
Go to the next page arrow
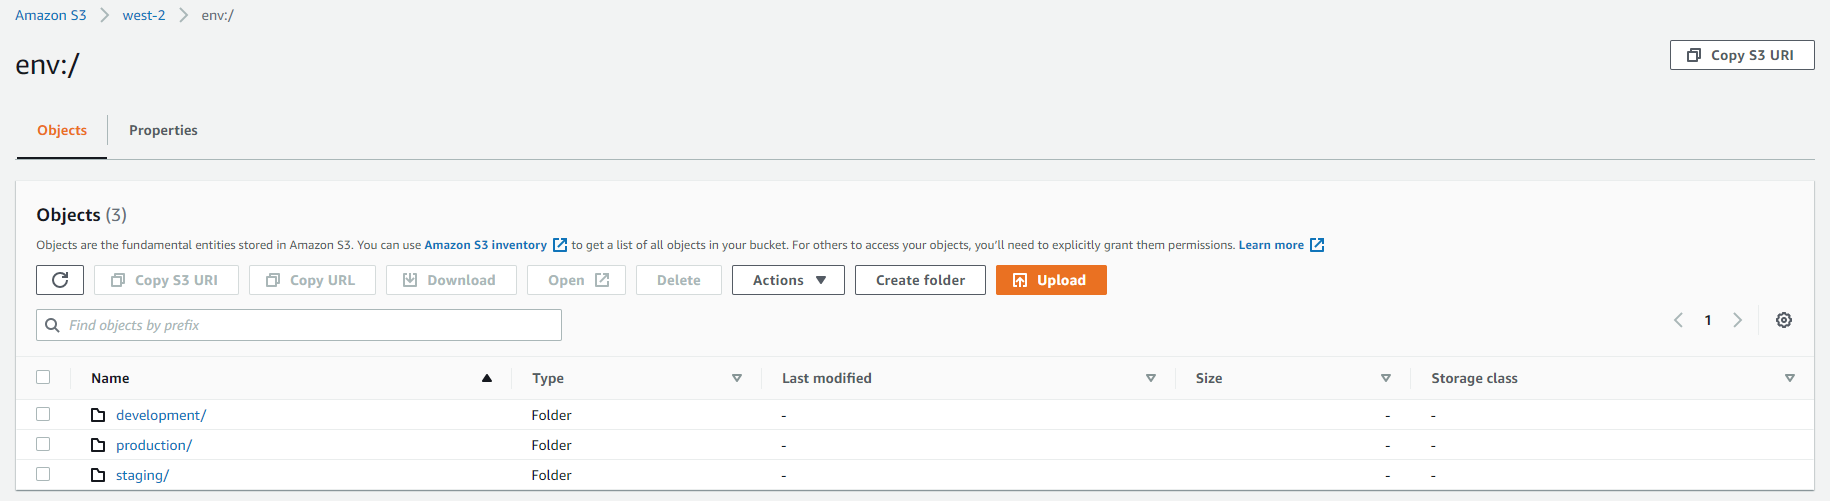(x=1738, y=320)
